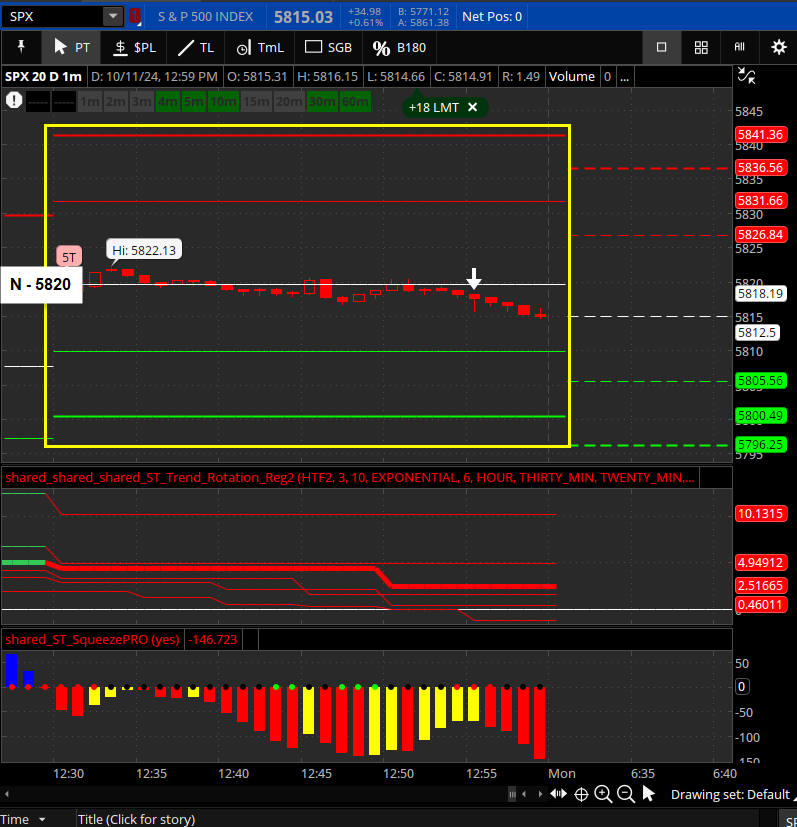Click the SPX symbol input field
Image resolution: width=797 pixels, height=827 pixels.
(53, 16)
